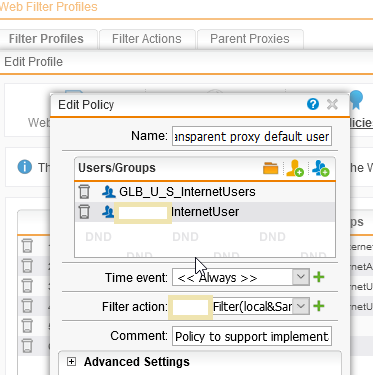Image resolution: width=373 pixels, height=375 pixels.
Task: Open the folder icon in Users/Groups header
Action: click(270, 168)
